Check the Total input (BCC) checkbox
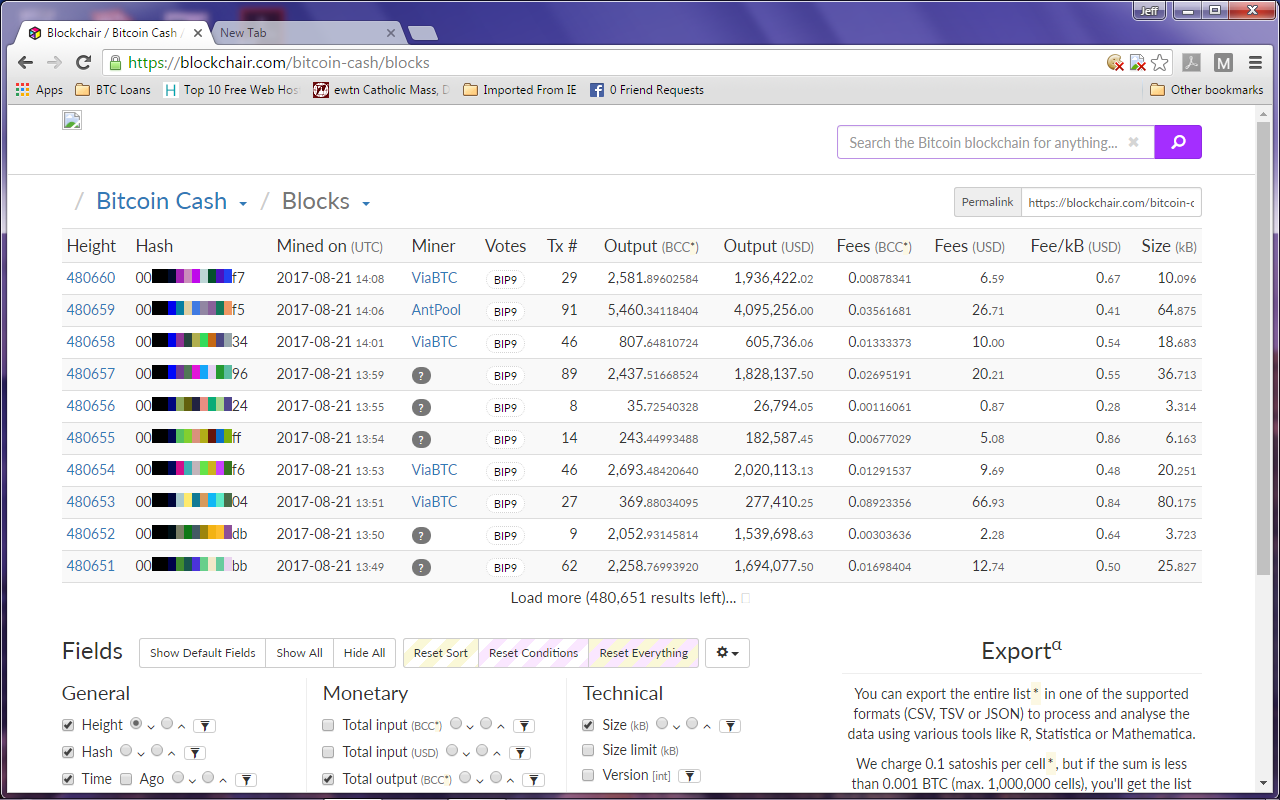The height and width of the screenshot is (800, 1280). pyautogui.click(x=329, y=725)
